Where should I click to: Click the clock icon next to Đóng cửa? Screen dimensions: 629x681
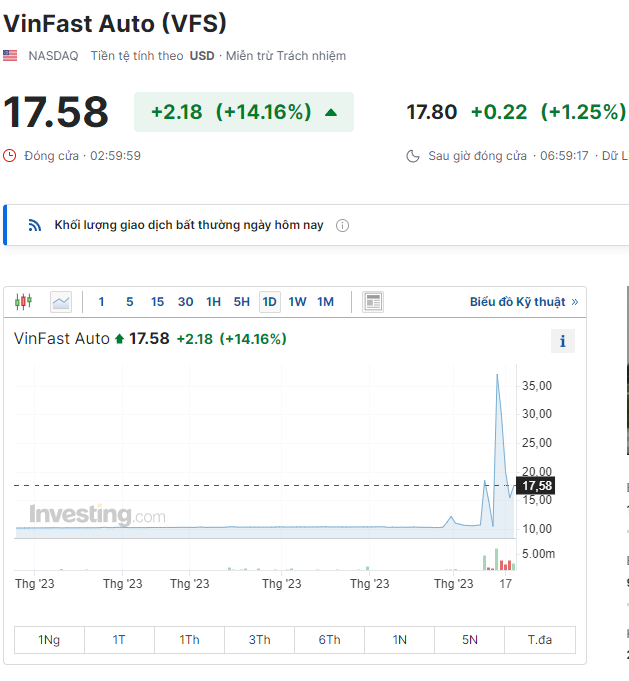pyautogui.click(x=10, y=156)
